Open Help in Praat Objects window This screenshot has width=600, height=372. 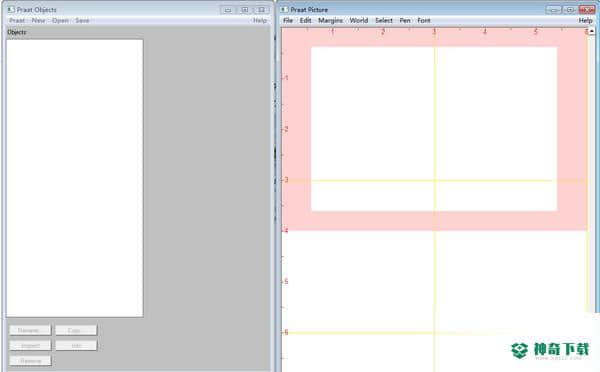(260, 21)
